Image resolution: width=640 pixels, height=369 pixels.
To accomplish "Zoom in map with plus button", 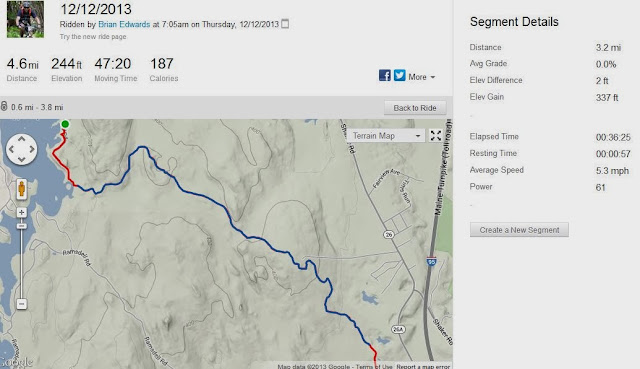I will coord(22,212).
